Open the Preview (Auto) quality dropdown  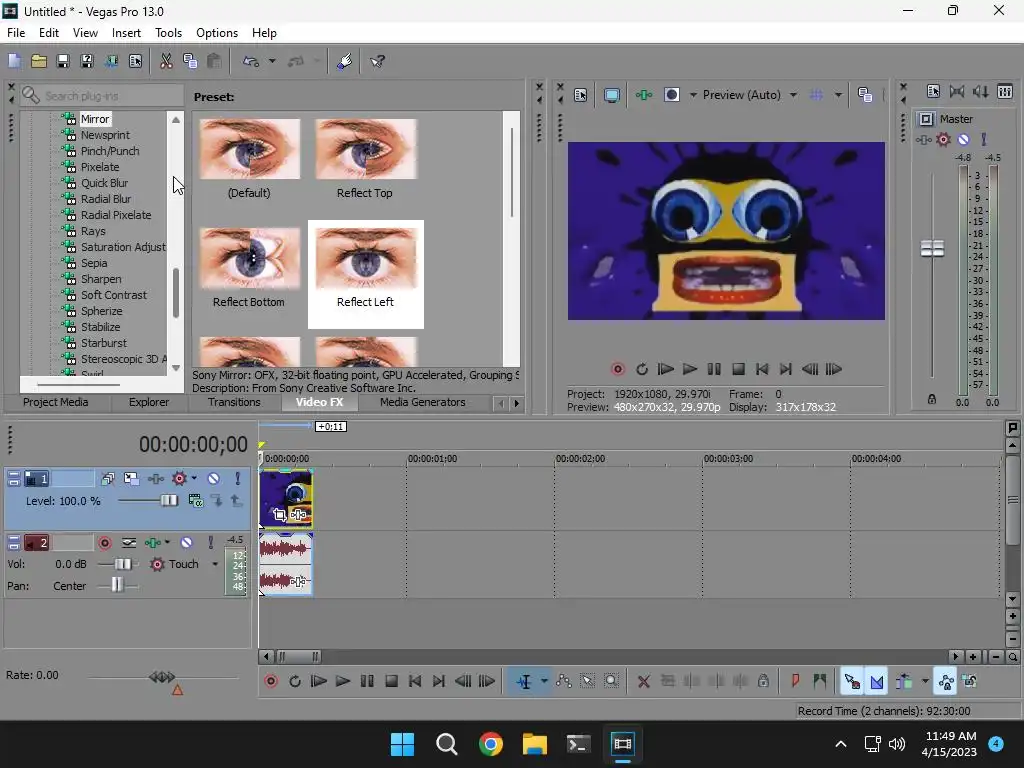tap(793, 95)
